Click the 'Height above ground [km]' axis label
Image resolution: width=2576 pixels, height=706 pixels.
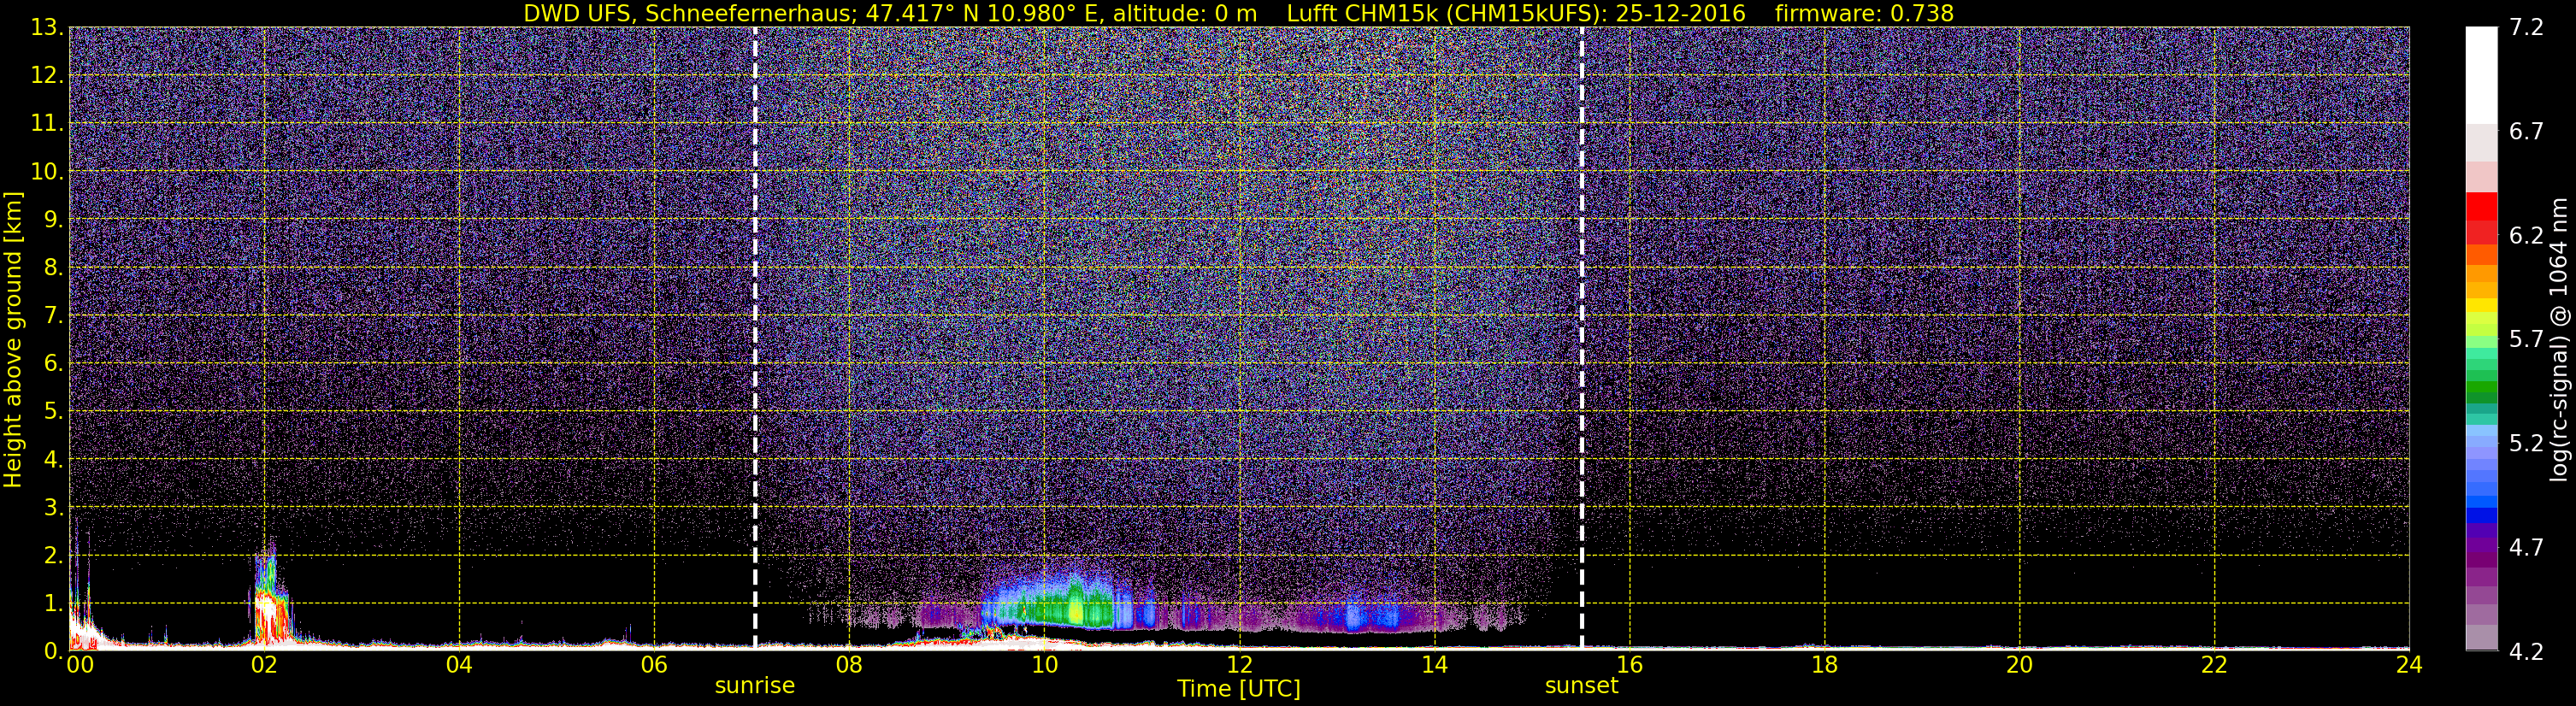coord(13,340)
